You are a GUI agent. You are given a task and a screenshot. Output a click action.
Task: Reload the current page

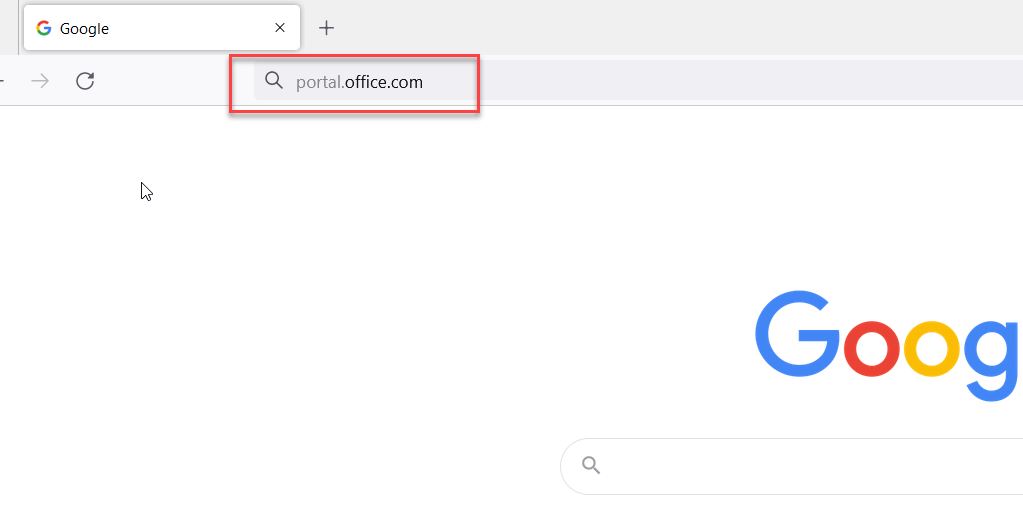85,81
